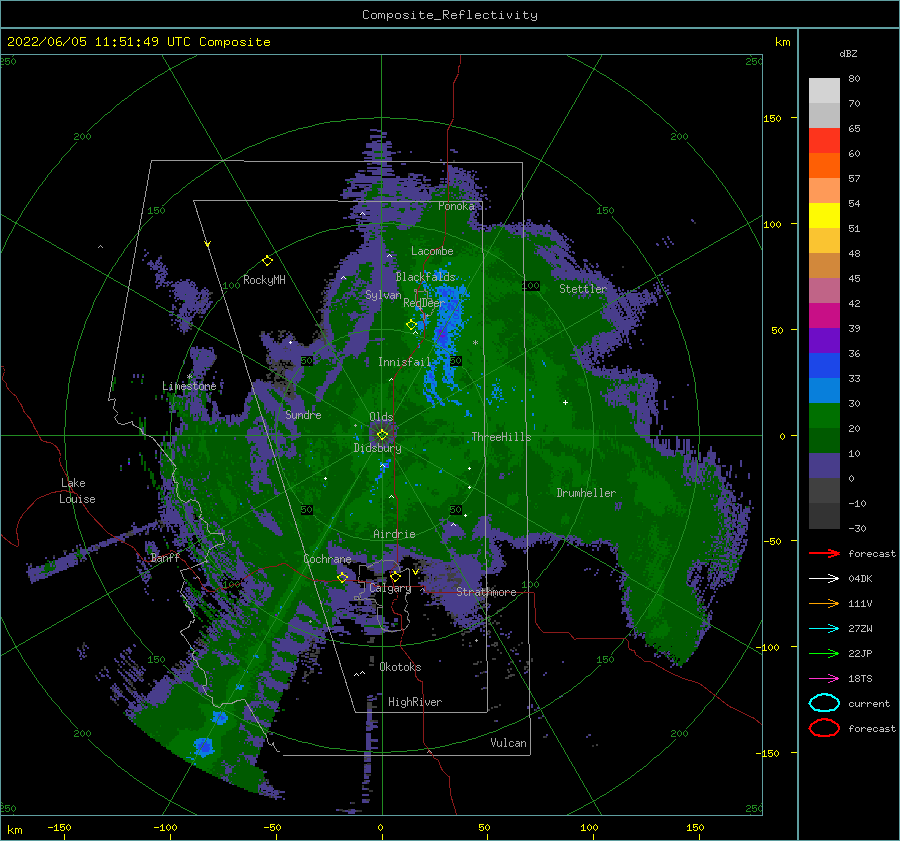Viewport: 900px width, 841px height.
Task: Click the blue storm cell at southwest edge
Action: [x=204, y=746]
